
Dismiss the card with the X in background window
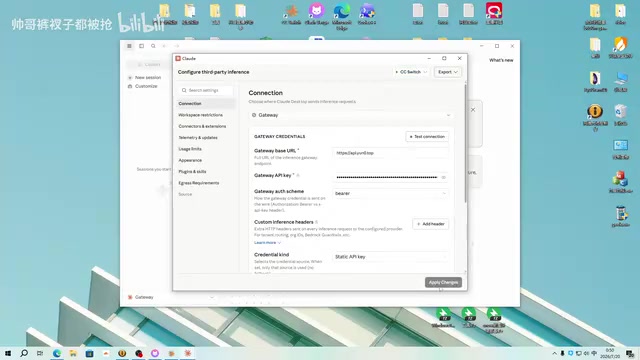(x=473, y=110)
